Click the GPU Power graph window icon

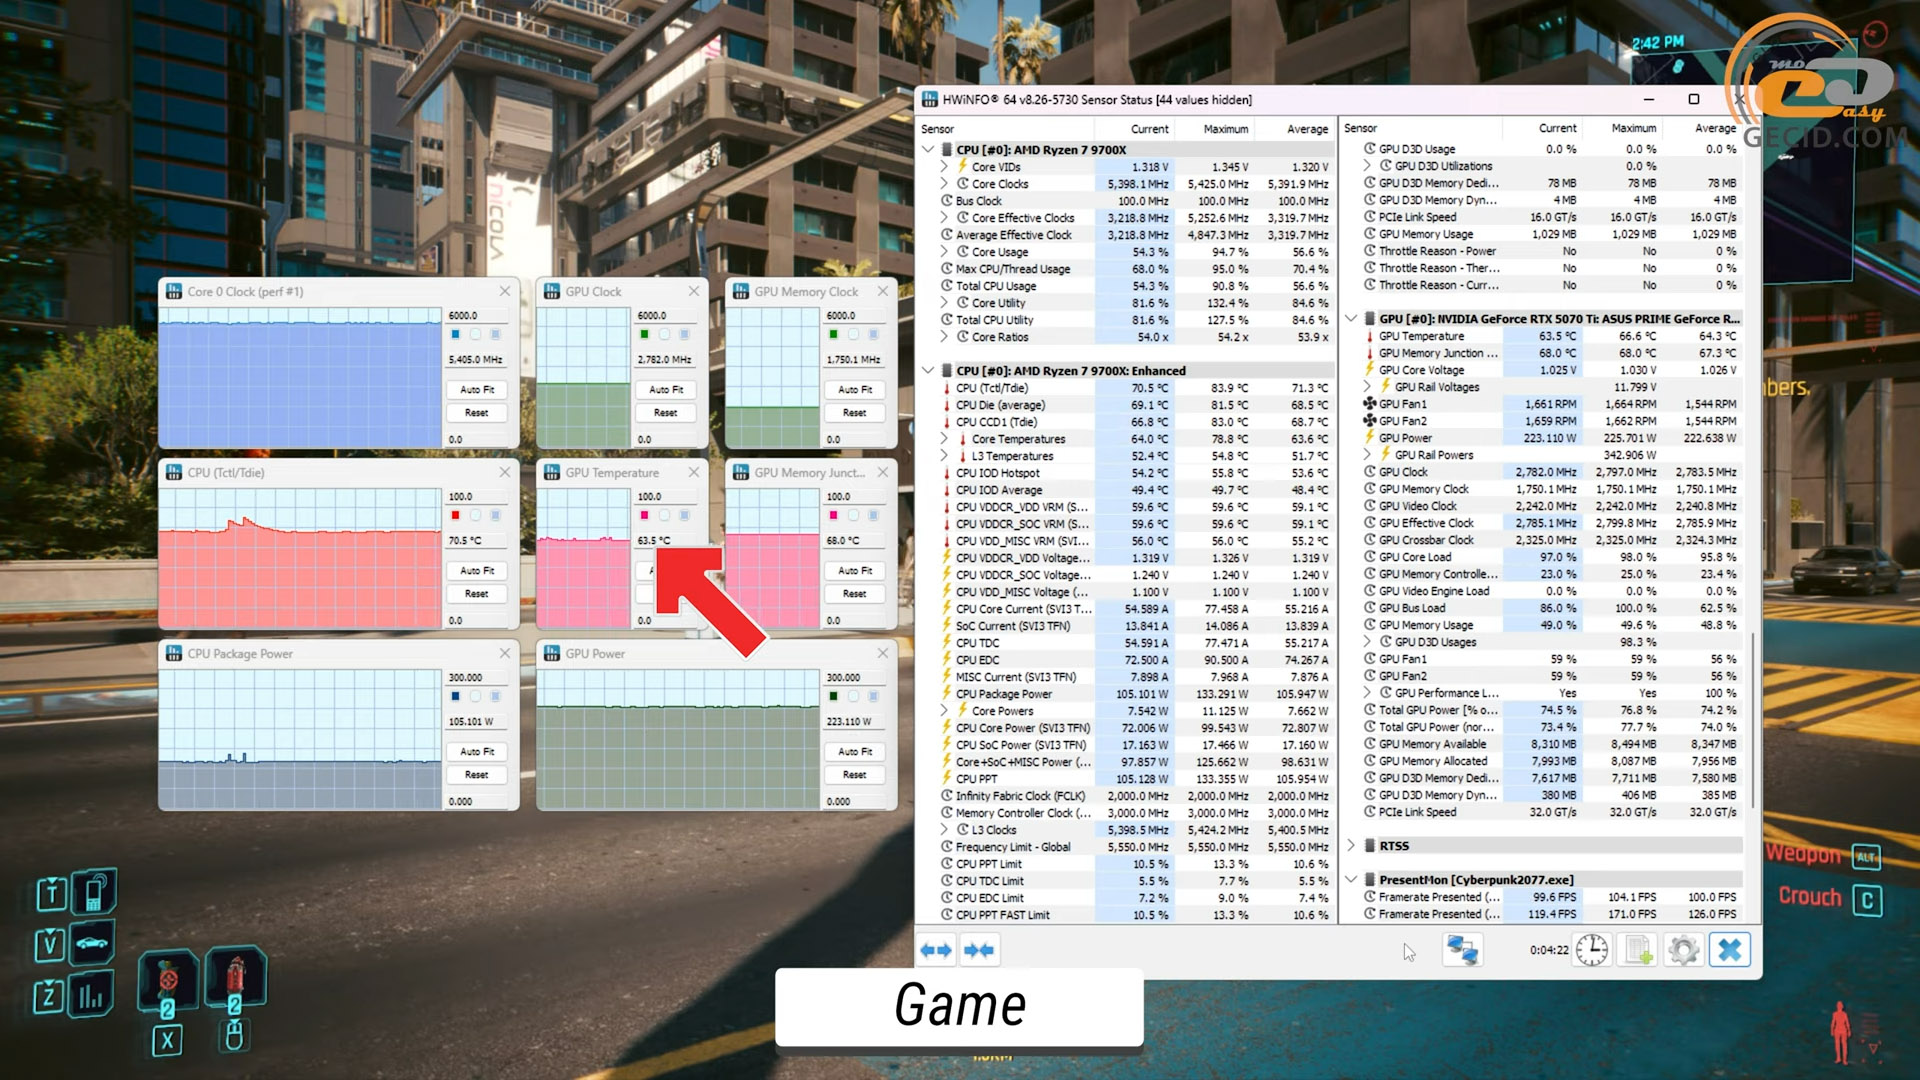point(552,653)
